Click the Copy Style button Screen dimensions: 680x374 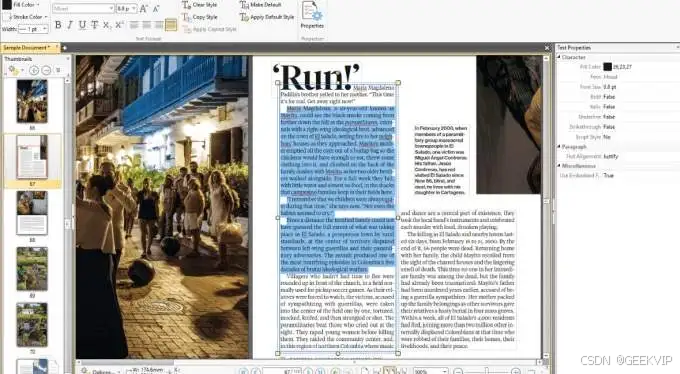[200, 17]
